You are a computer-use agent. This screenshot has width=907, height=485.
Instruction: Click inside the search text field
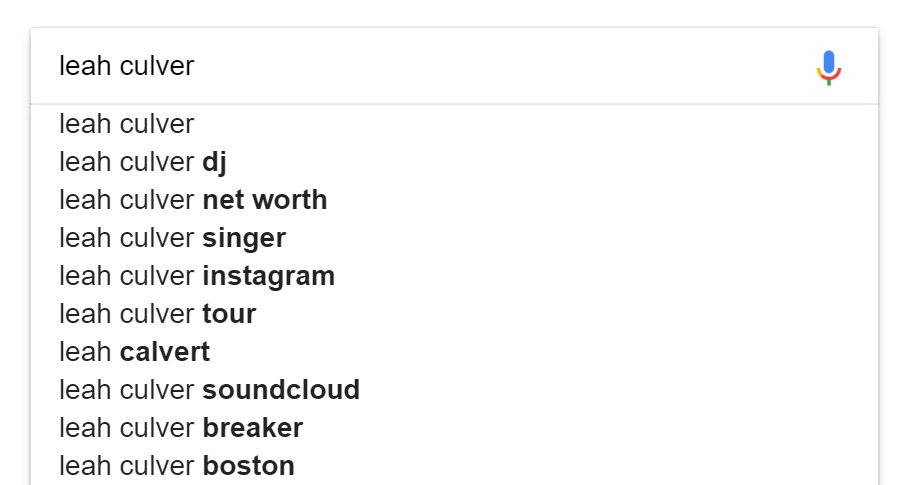tap(400, 67)
